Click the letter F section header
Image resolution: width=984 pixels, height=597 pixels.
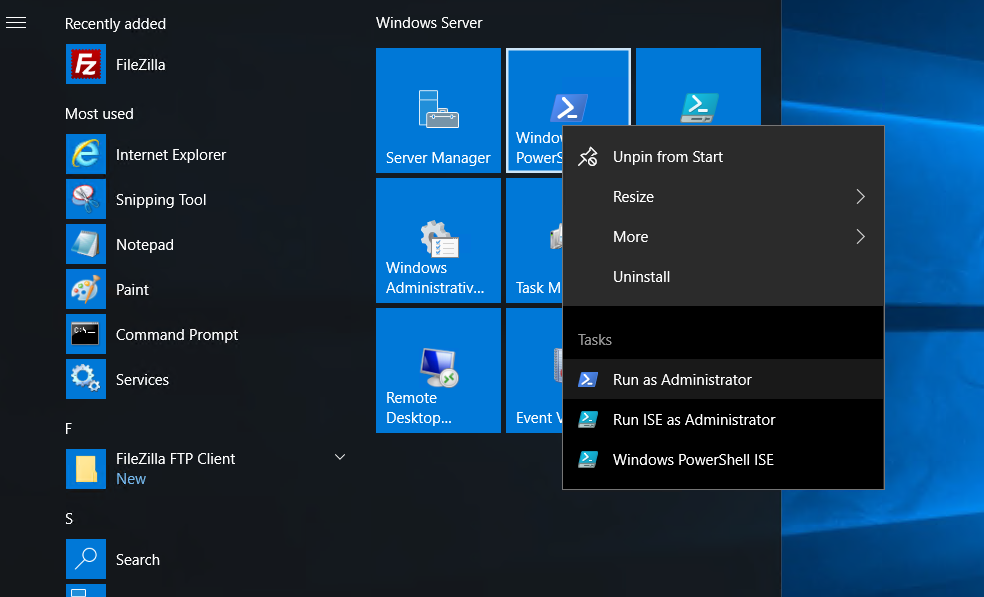pyautogui.click(x=68, y=429)
